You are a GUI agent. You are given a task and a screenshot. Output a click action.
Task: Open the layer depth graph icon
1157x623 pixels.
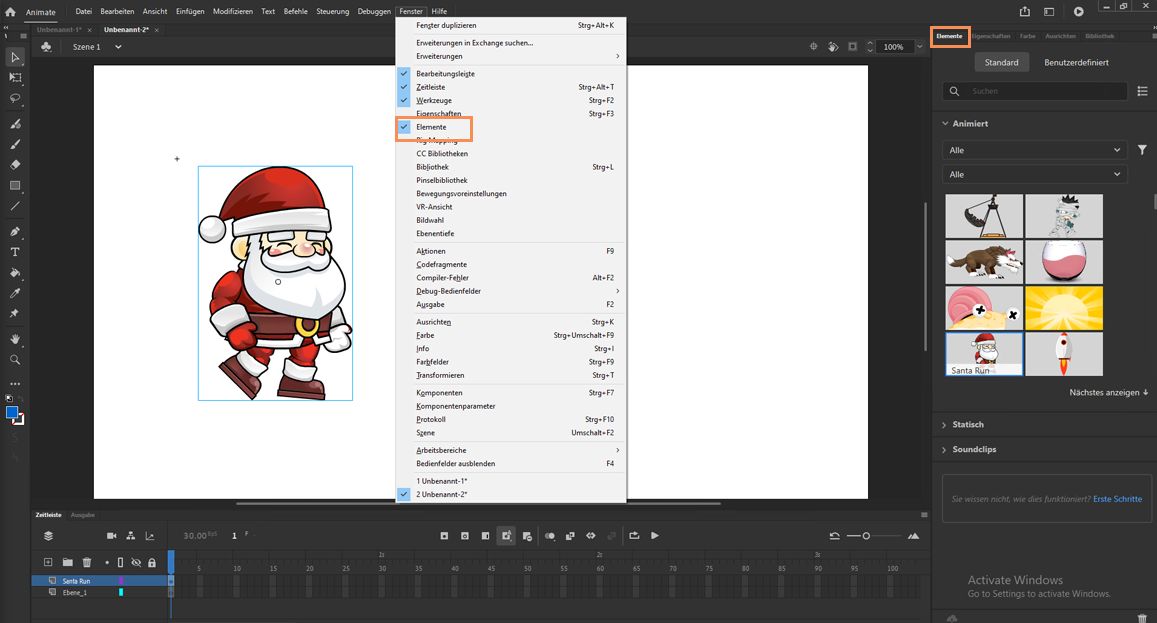(150, 536)
